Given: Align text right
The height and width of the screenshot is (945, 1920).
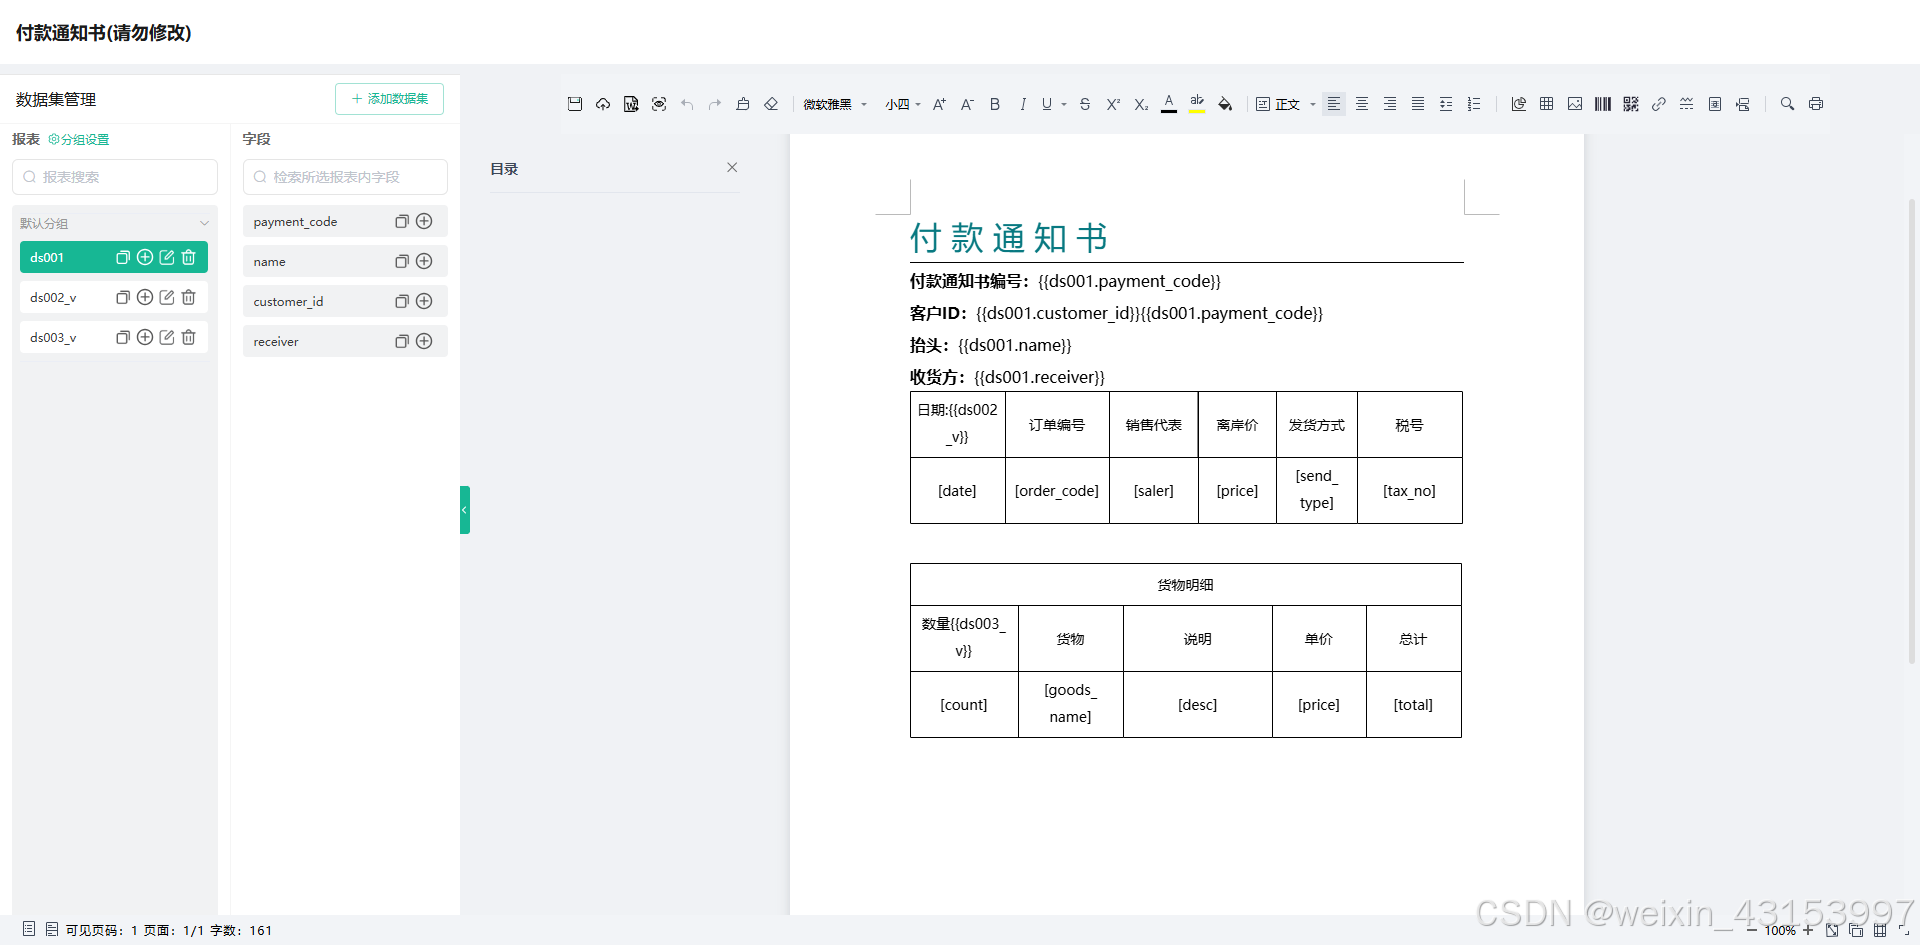Looking at the screenshot, I should (x=1390, y=104).
